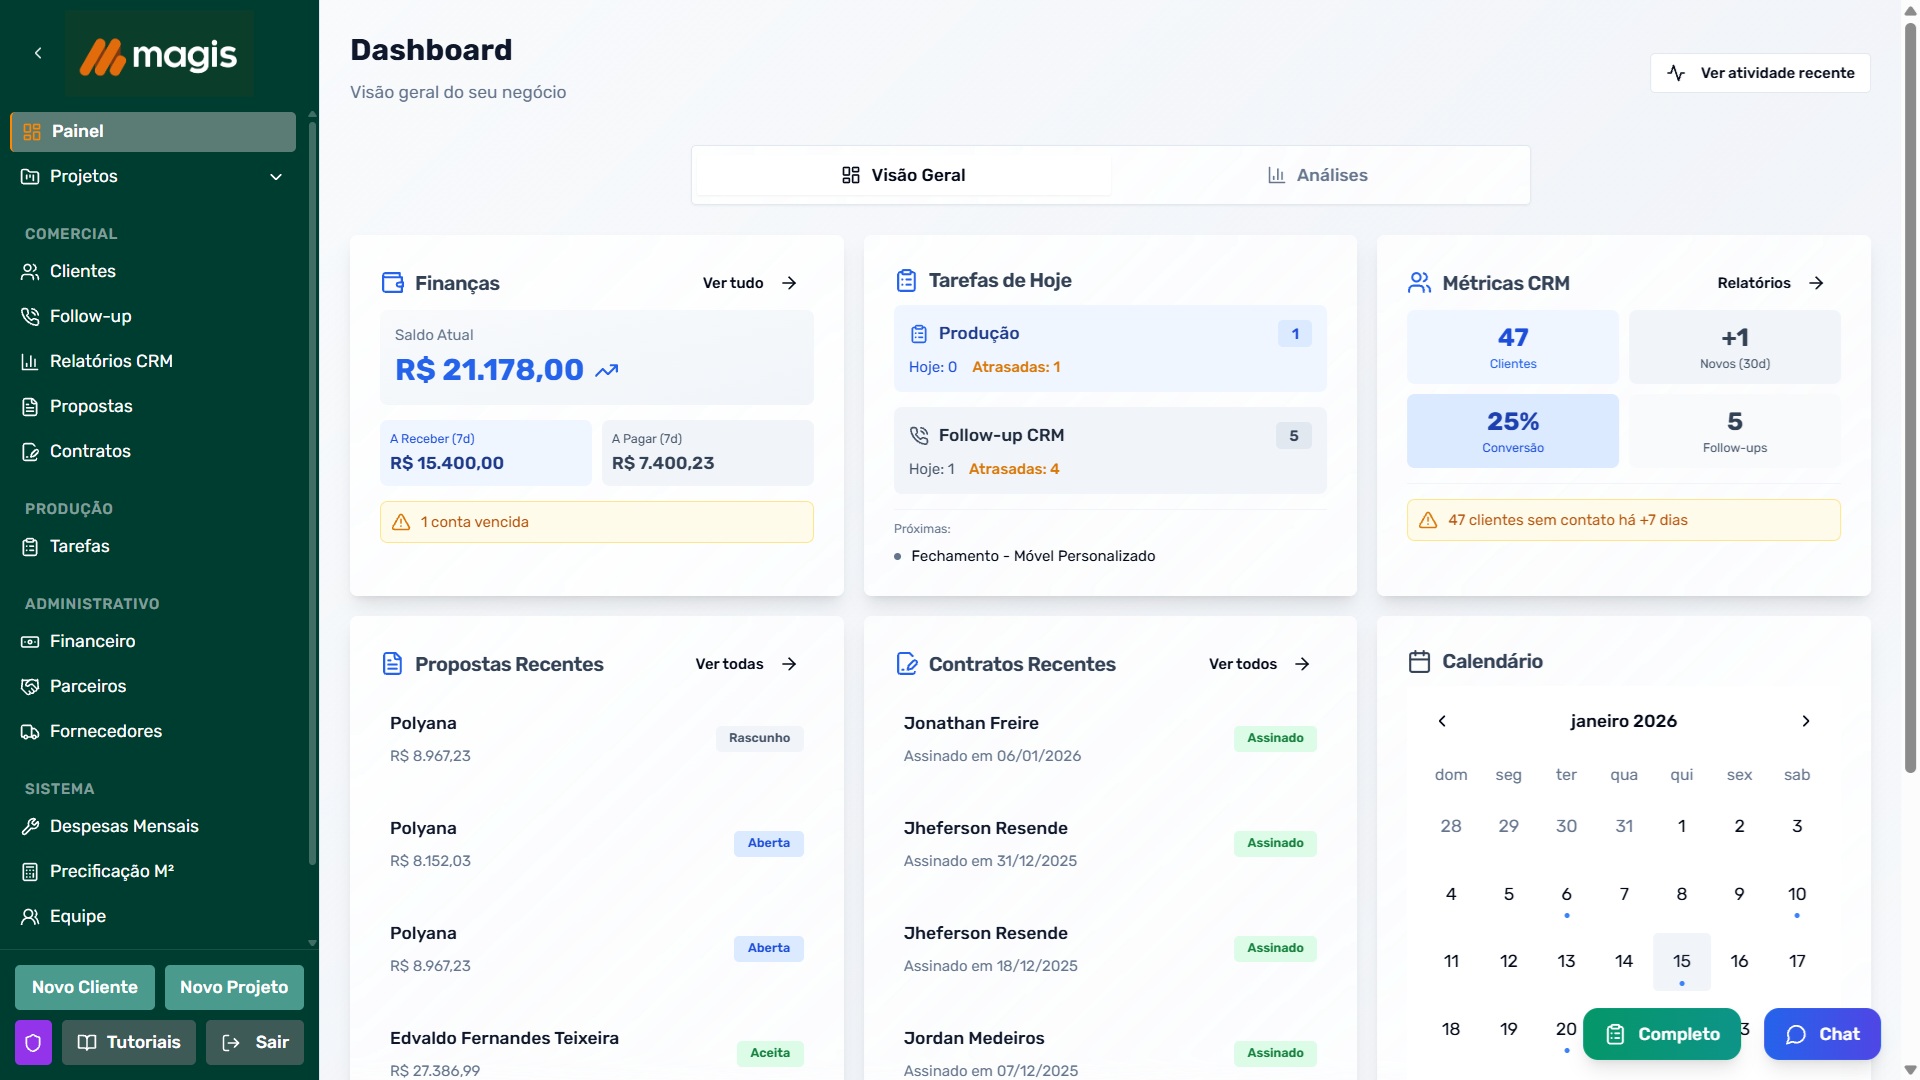Open Precificação M² in the sidebar

coord(111,871)
